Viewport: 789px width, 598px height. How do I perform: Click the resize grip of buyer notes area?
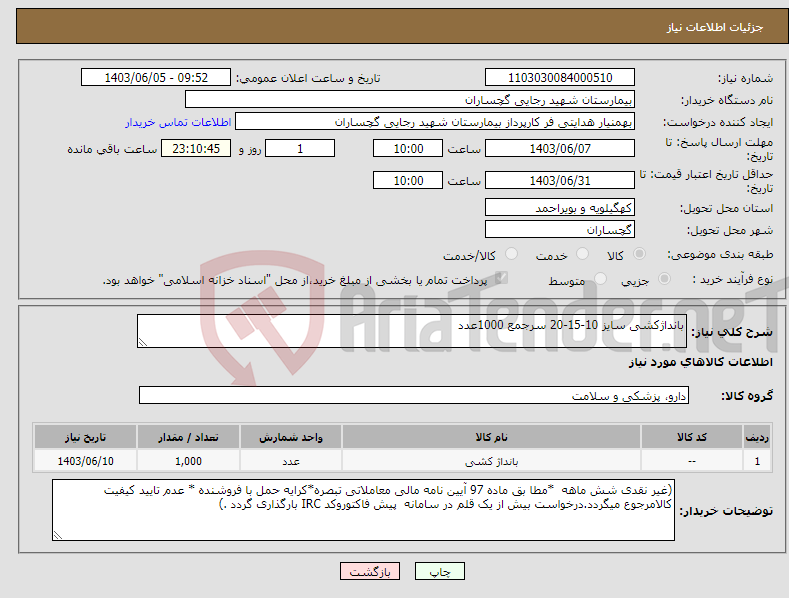click(58, 536)
